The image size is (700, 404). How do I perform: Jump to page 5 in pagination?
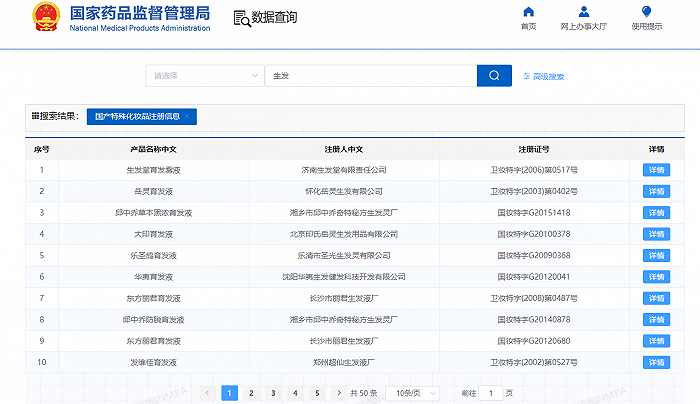pyautogui.click(x=317, y=393)
